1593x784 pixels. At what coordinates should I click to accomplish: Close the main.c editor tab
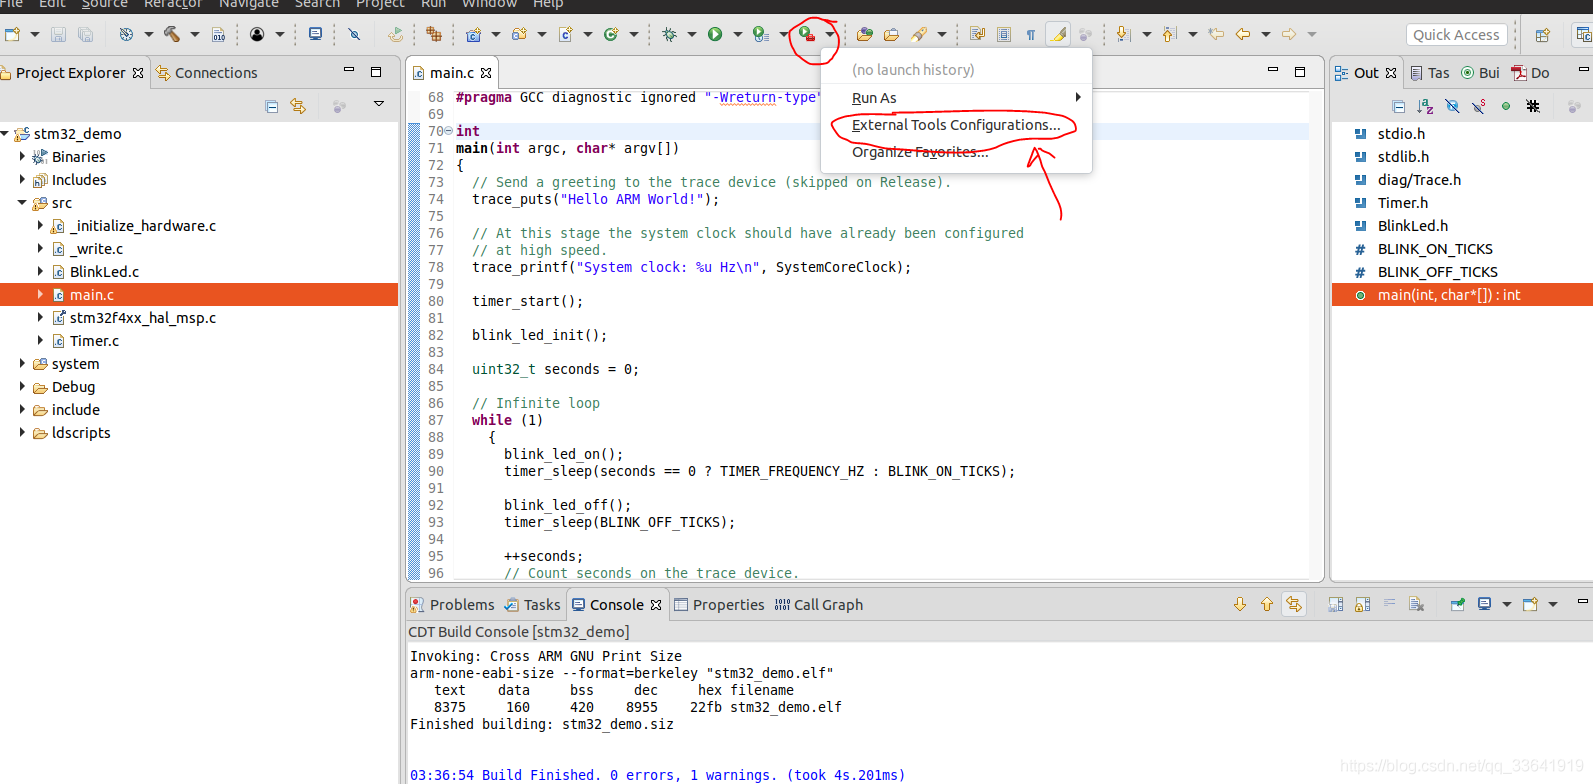[x=486, y=73]
